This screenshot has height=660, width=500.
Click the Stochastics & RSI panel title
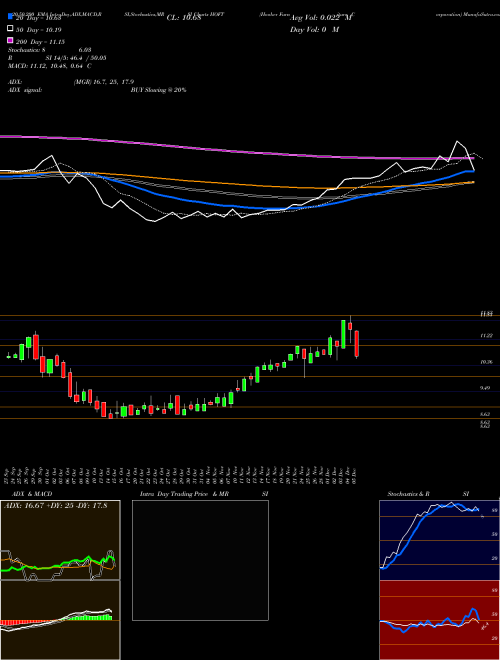tap(428, 494)
